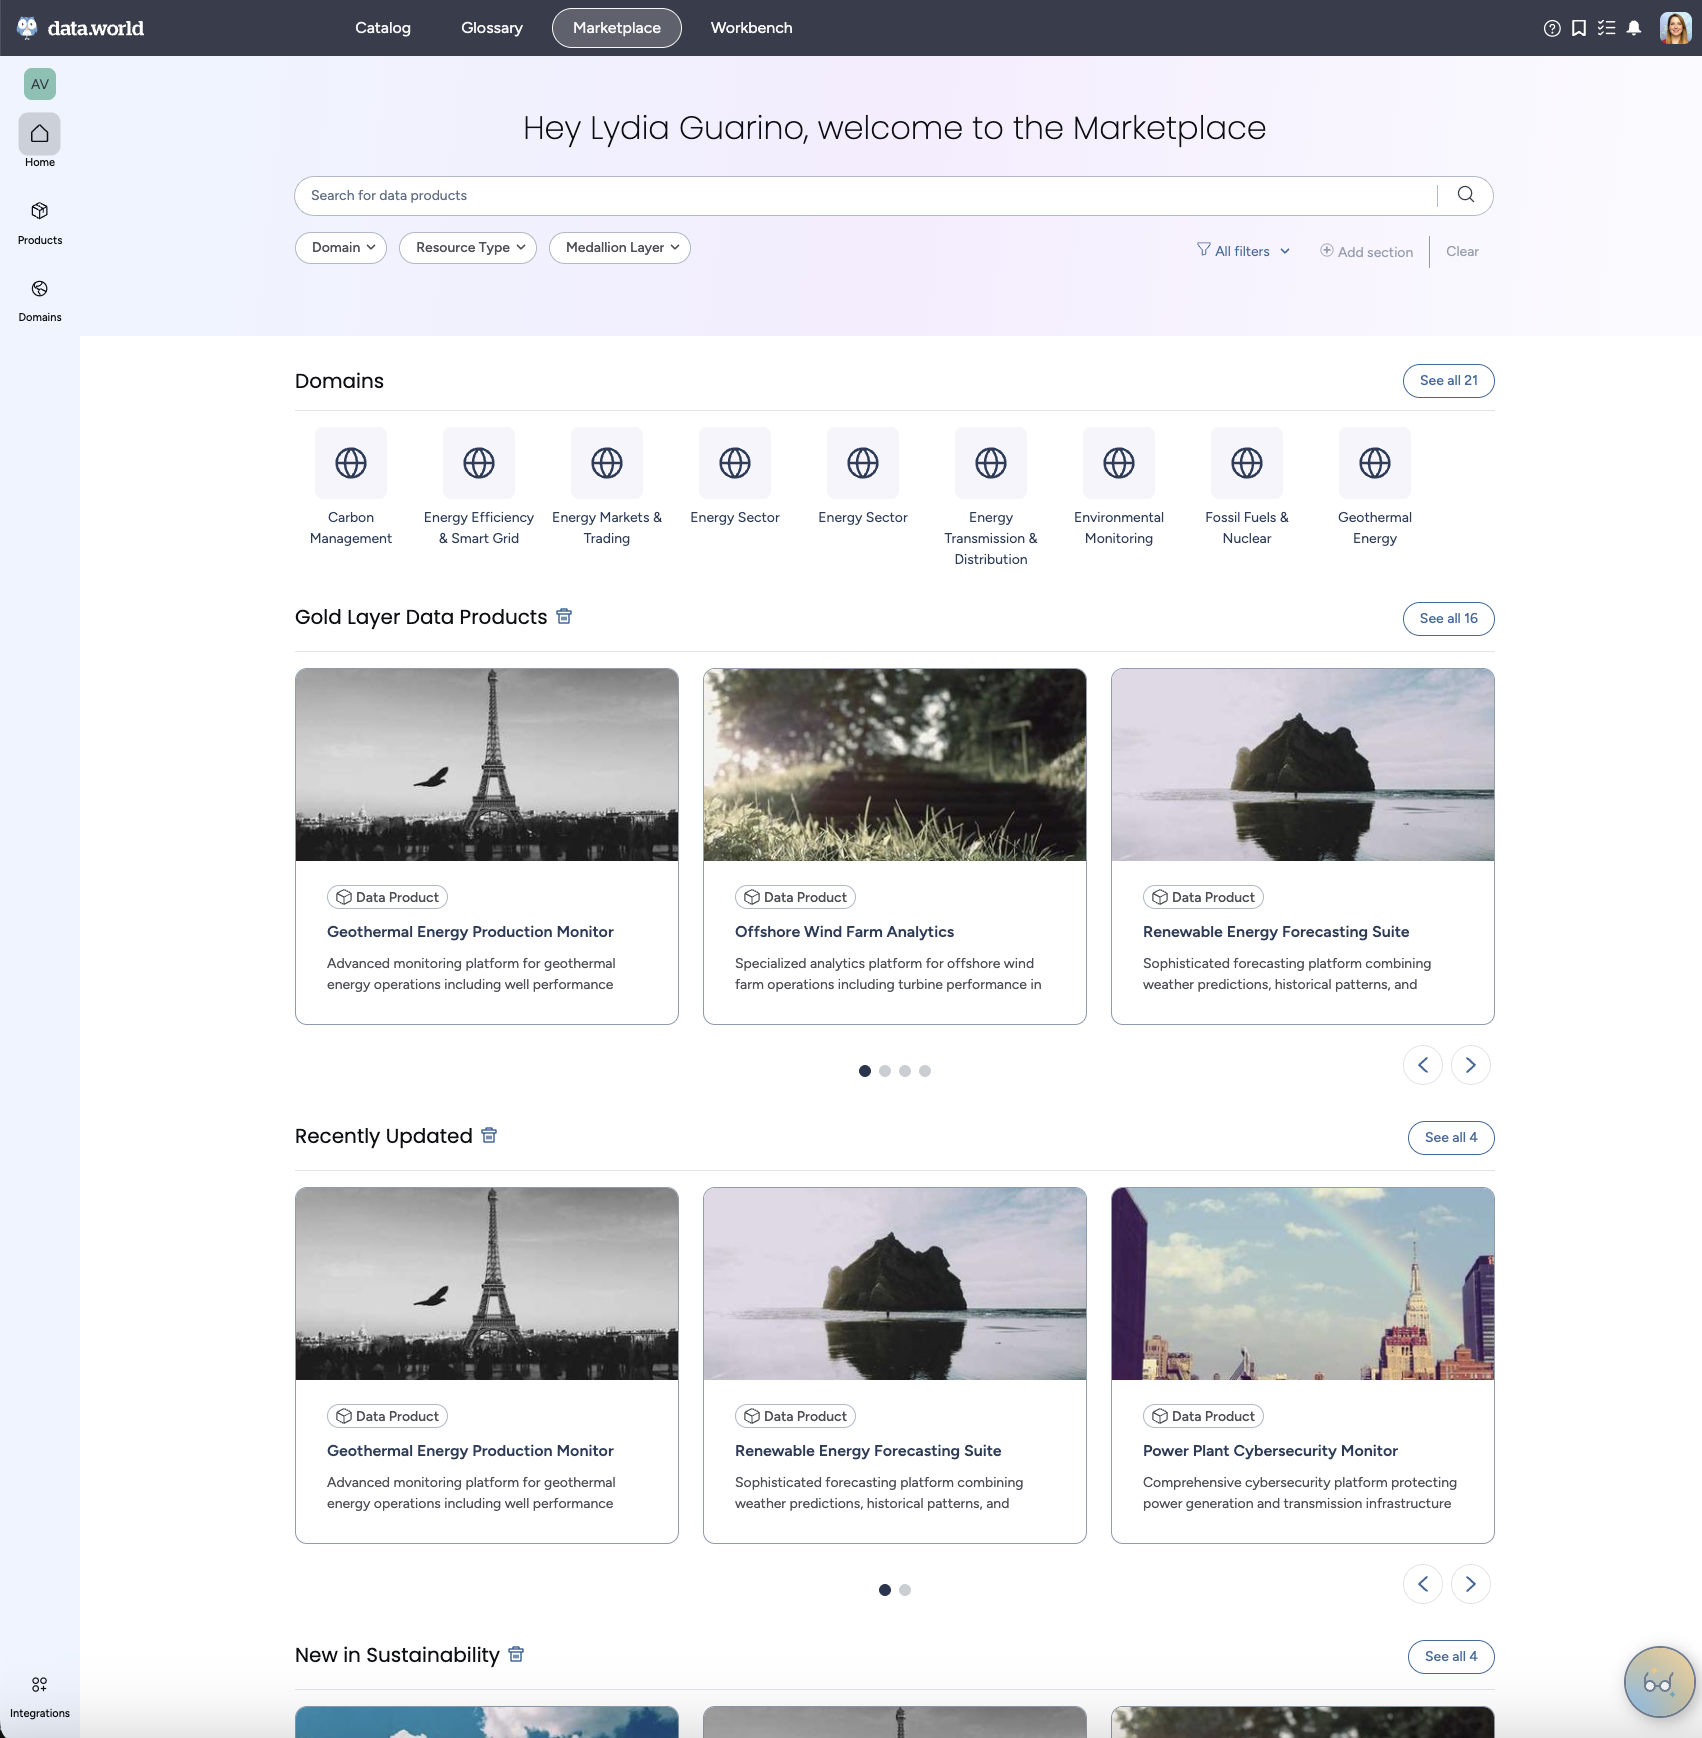Open Renewable Energy Forecasting Suite title in Gold Layer
Viewport: 1702px width, 1738px height.
coord(1276,932)
